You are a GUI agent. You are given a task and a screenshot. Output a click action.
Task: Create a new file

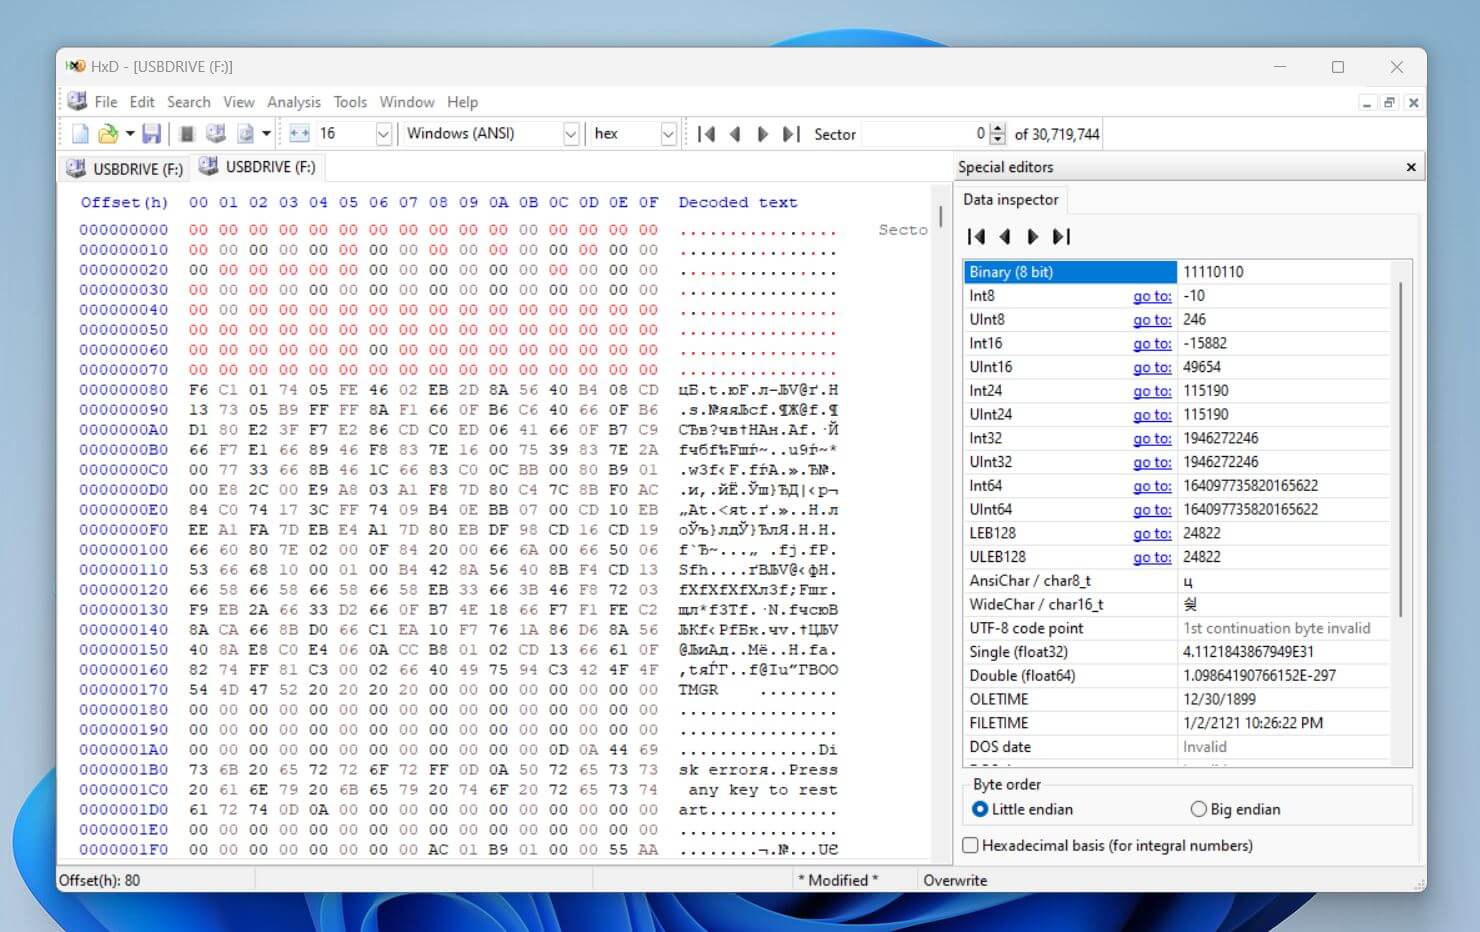pyautogui.click(x=80, y=133)
